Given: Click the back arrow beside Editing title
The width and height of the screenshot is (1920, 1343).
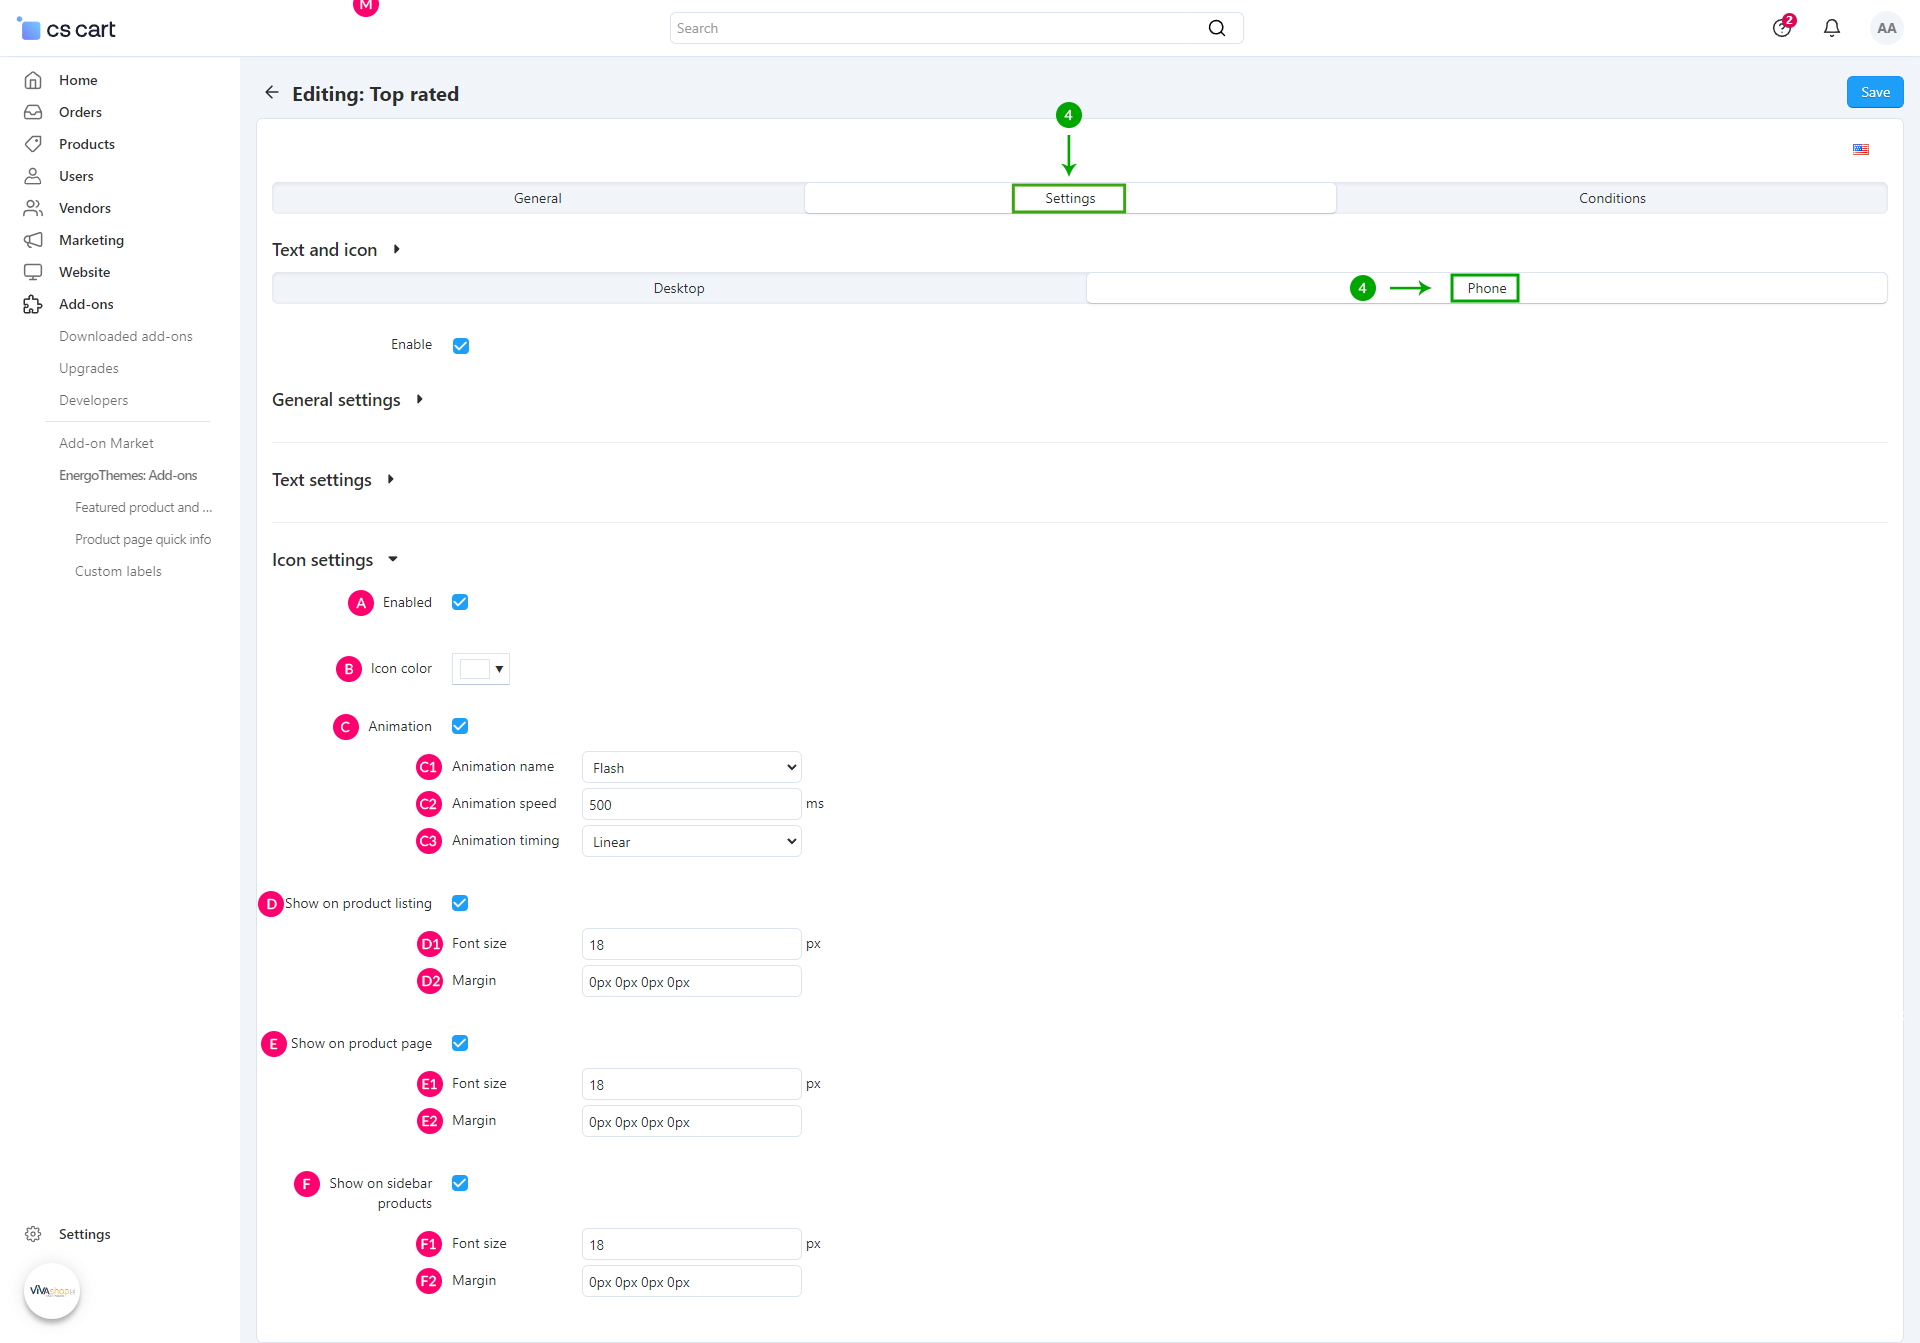Looking at the screenshot, I should coord(271,93).
